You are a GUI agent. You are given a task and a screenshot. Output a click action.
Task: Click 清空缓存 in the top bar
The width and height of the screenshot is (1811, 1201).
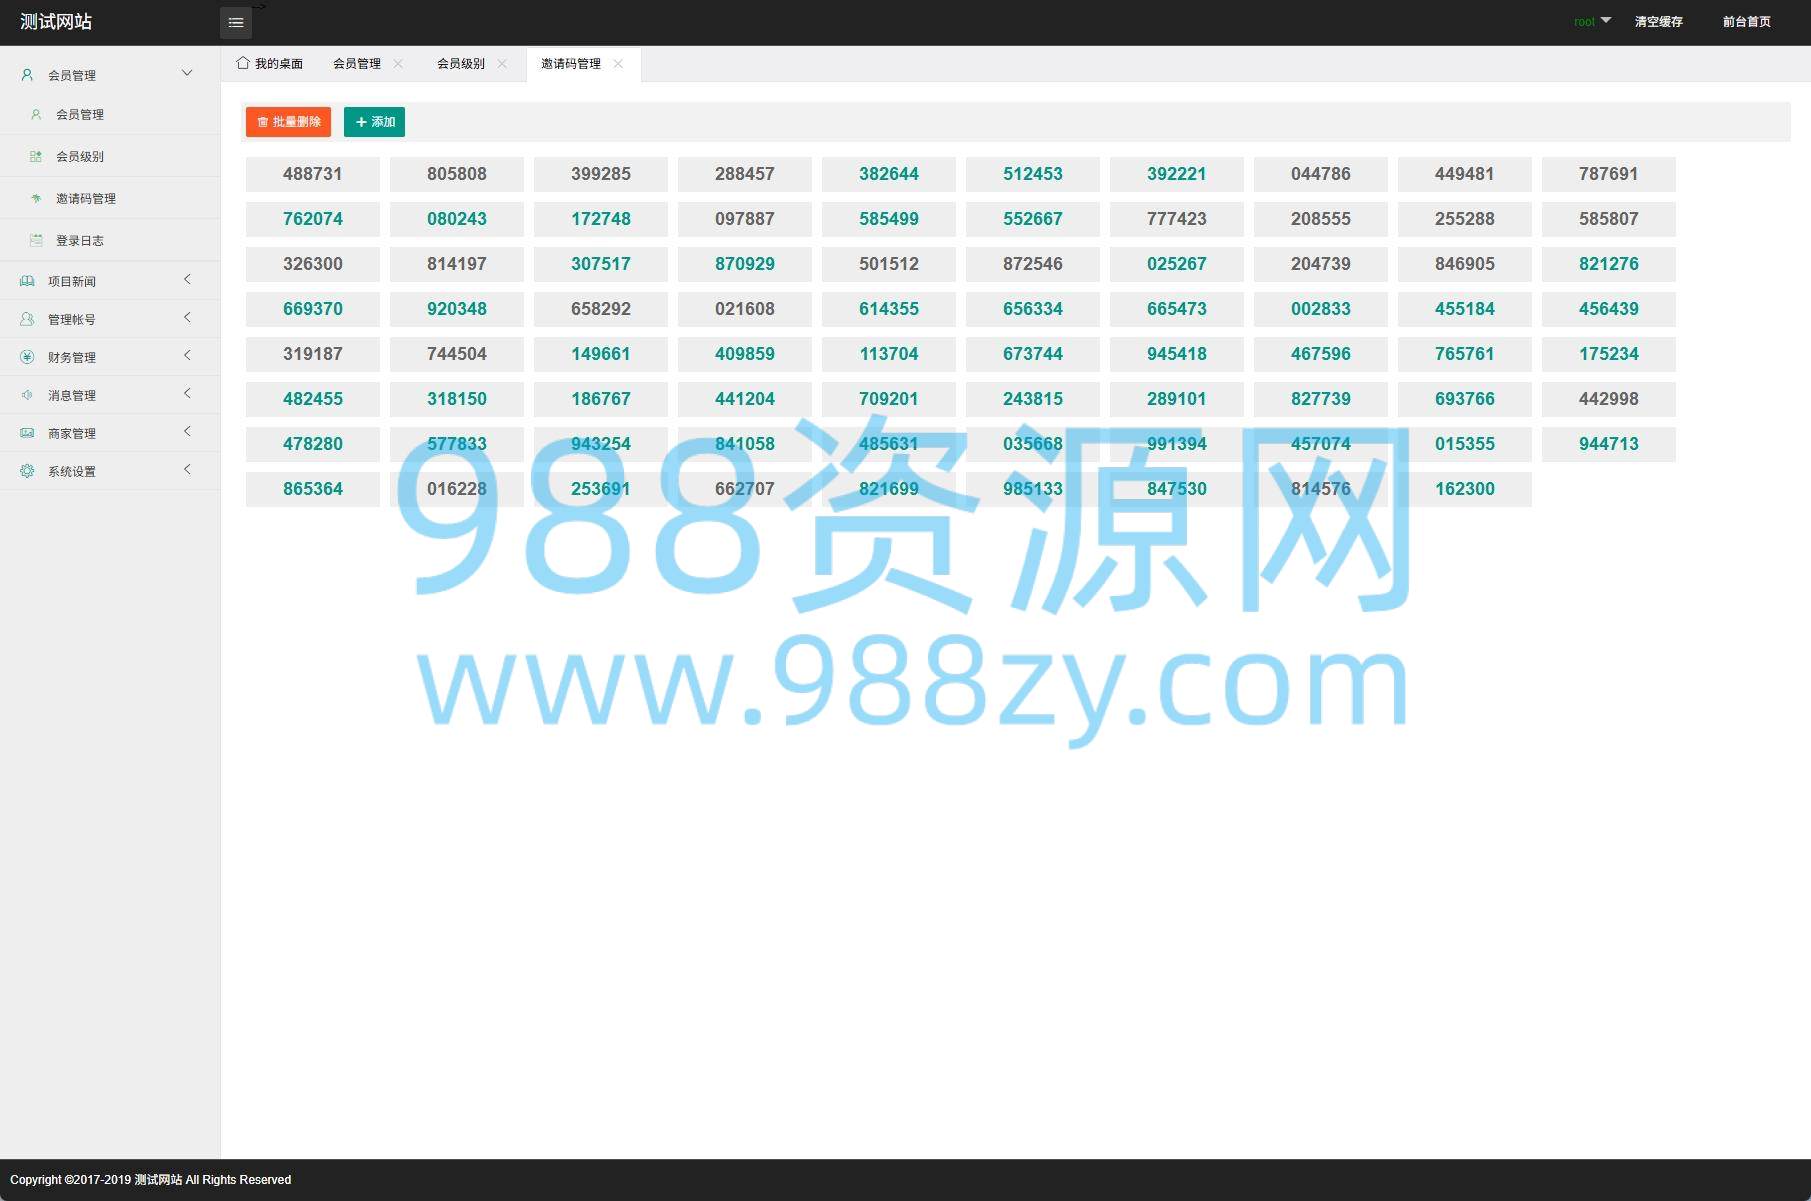tap(1658, 22)
